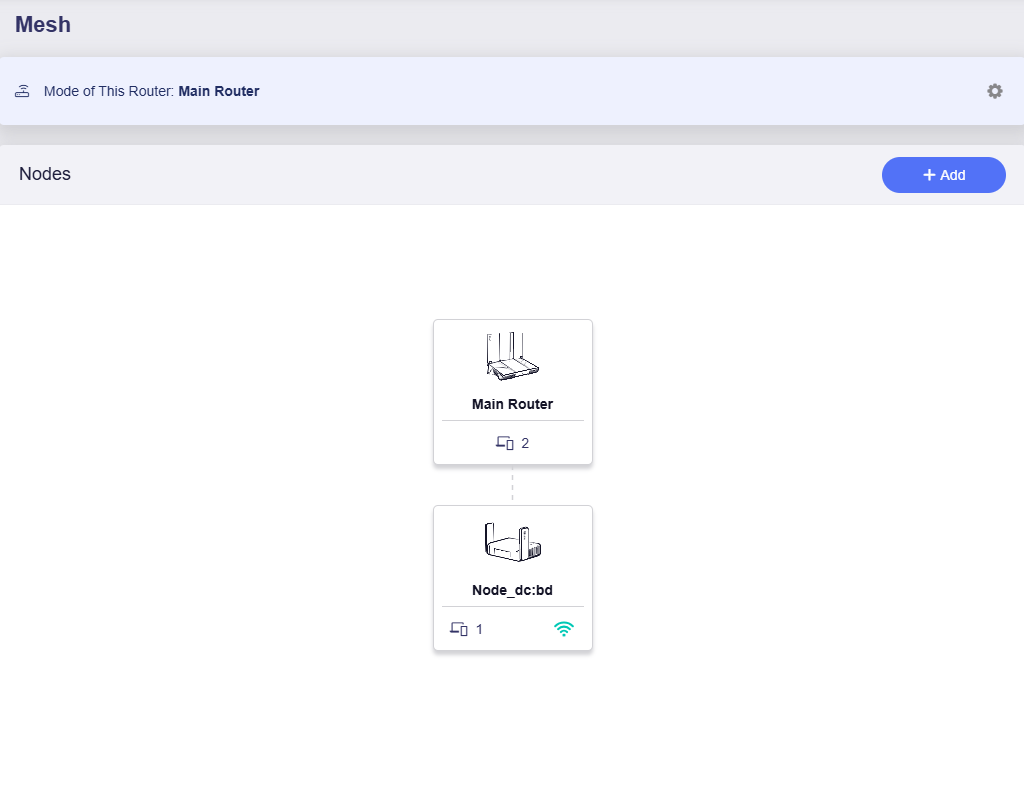Click the Nodes section label

(x=44, y=174)
